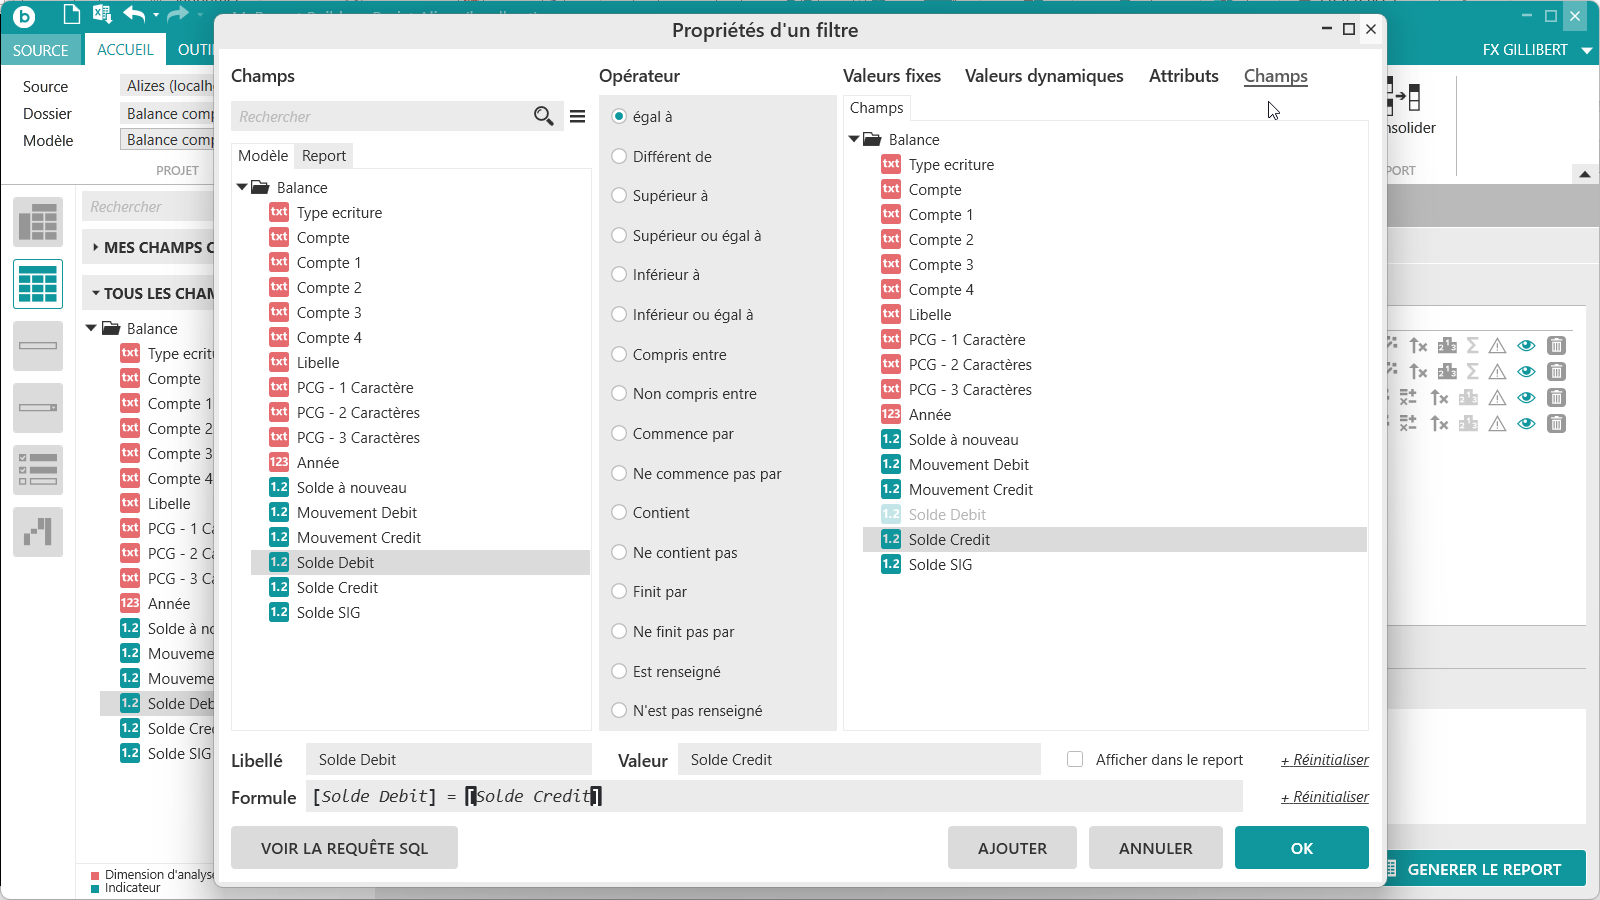Select the chart icon in left sidebar
Viewport: 1600px width, 900px height.
point(38,531)
